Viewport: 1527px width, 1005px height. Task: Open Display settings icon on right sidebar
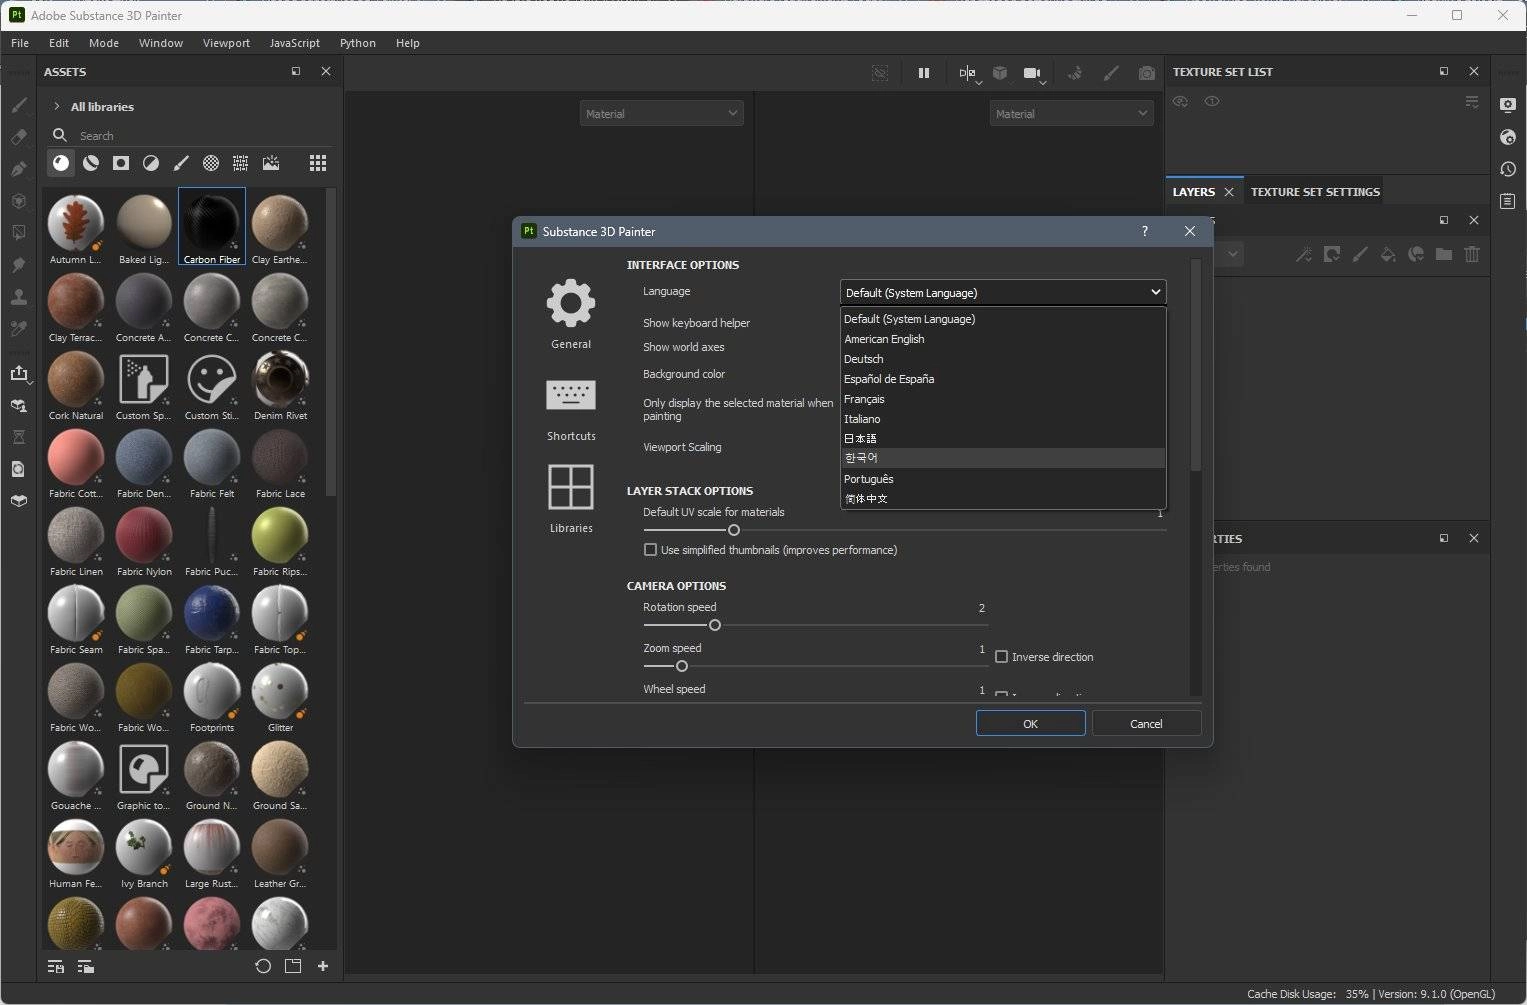pyautogui.click(x=1508, y=105)
